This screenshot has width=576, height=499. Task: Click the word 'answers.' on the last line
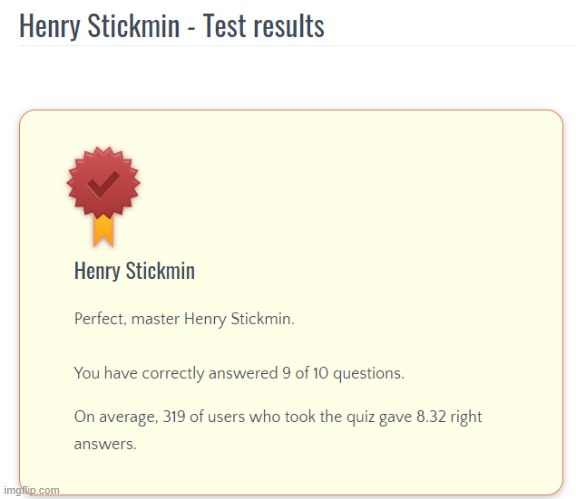pos(105,444)
